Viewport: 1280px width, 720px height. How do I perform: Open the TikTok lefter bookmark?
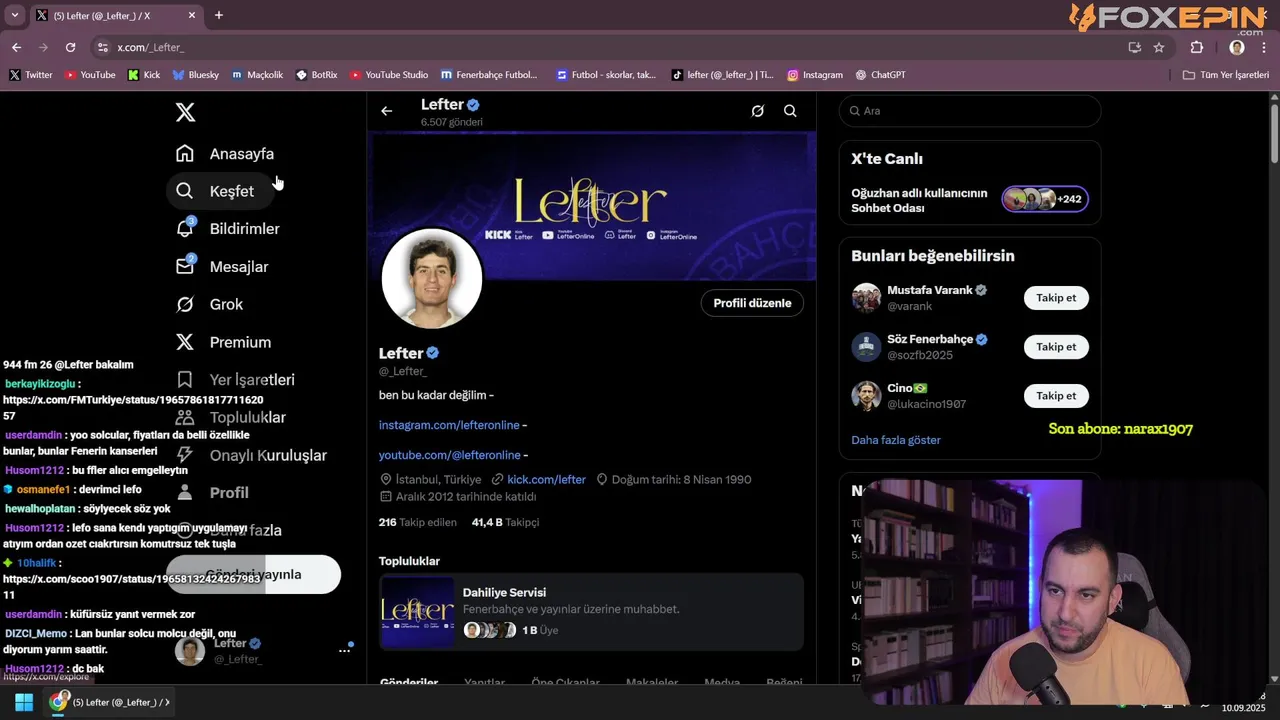722,75
